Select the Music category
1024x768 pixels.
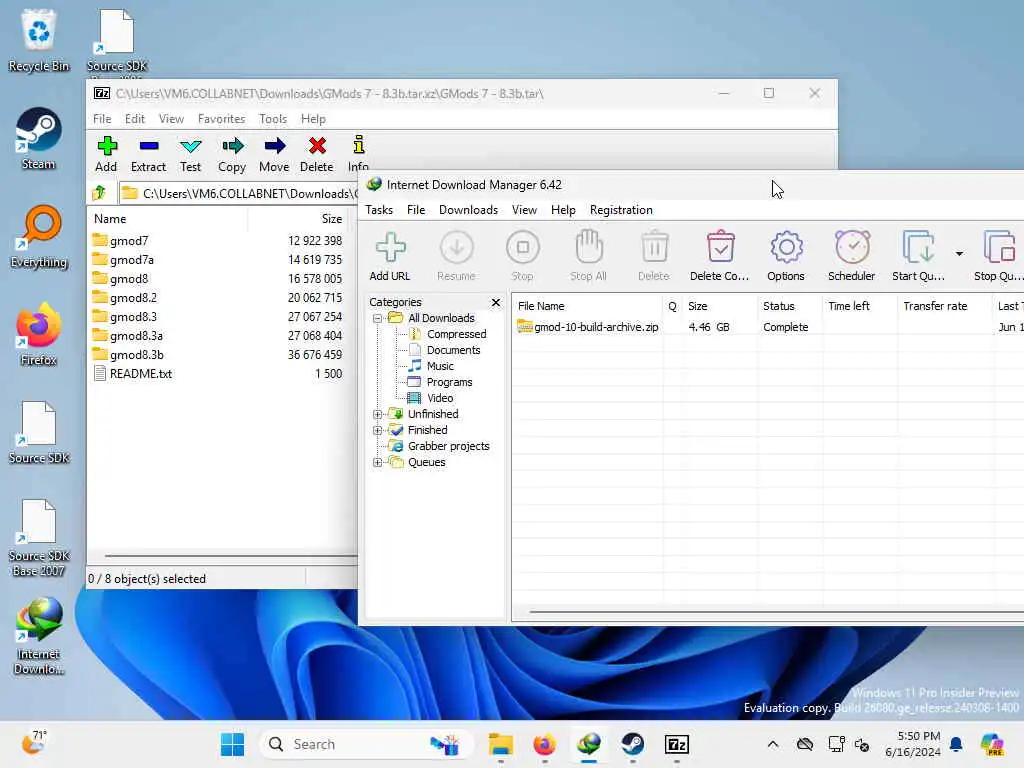coord(440,366)
